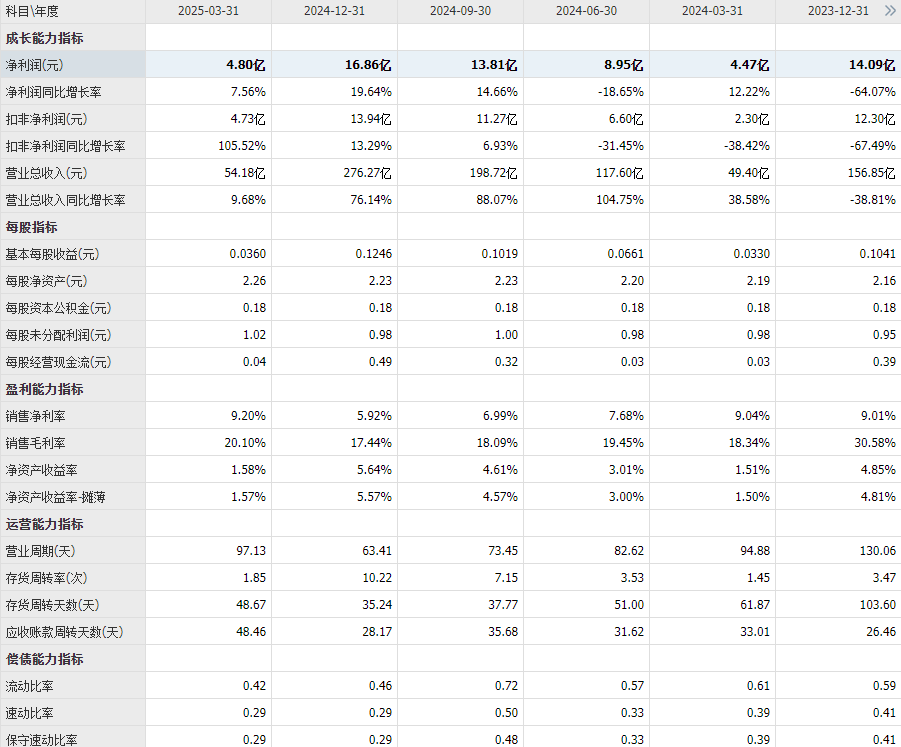Click the 扣非净利润(元) row label
Screen dimensions: 901x747
point(46,119)
